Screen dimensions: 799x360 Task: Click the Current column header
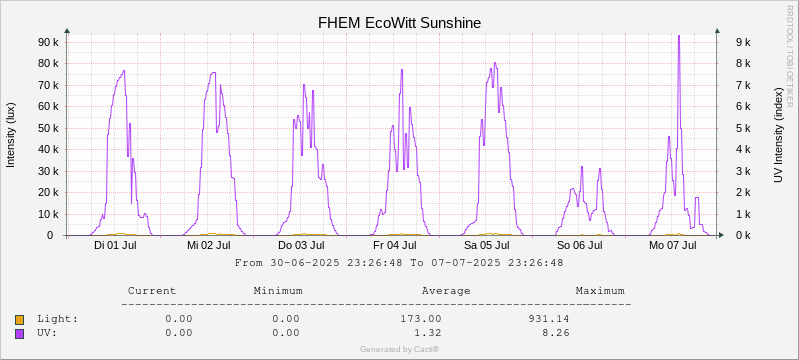coord(152,291)
